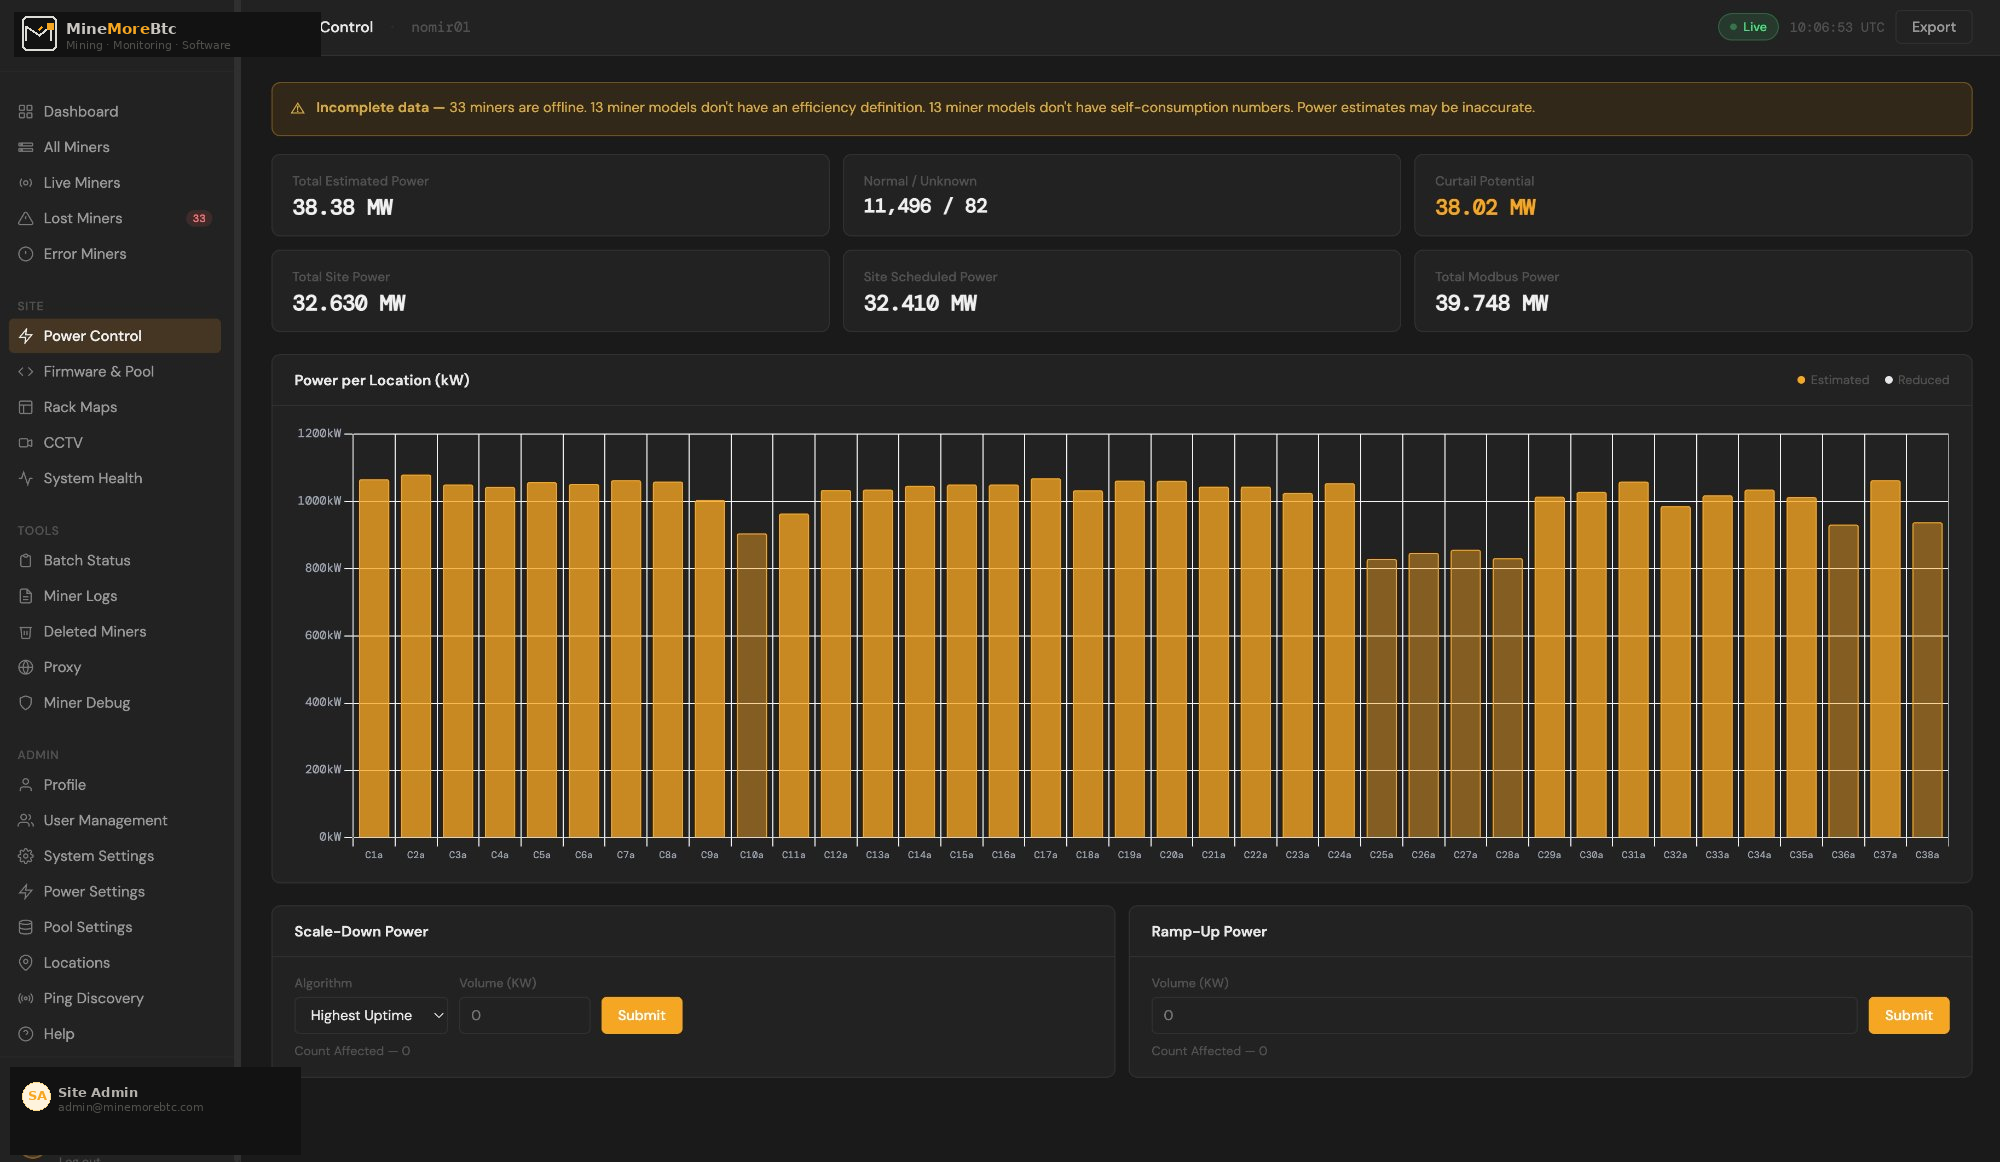The width and height of the screenshot is (2000, 1162).
Task: Select the Live Miners icon
Action: [26, 183]
